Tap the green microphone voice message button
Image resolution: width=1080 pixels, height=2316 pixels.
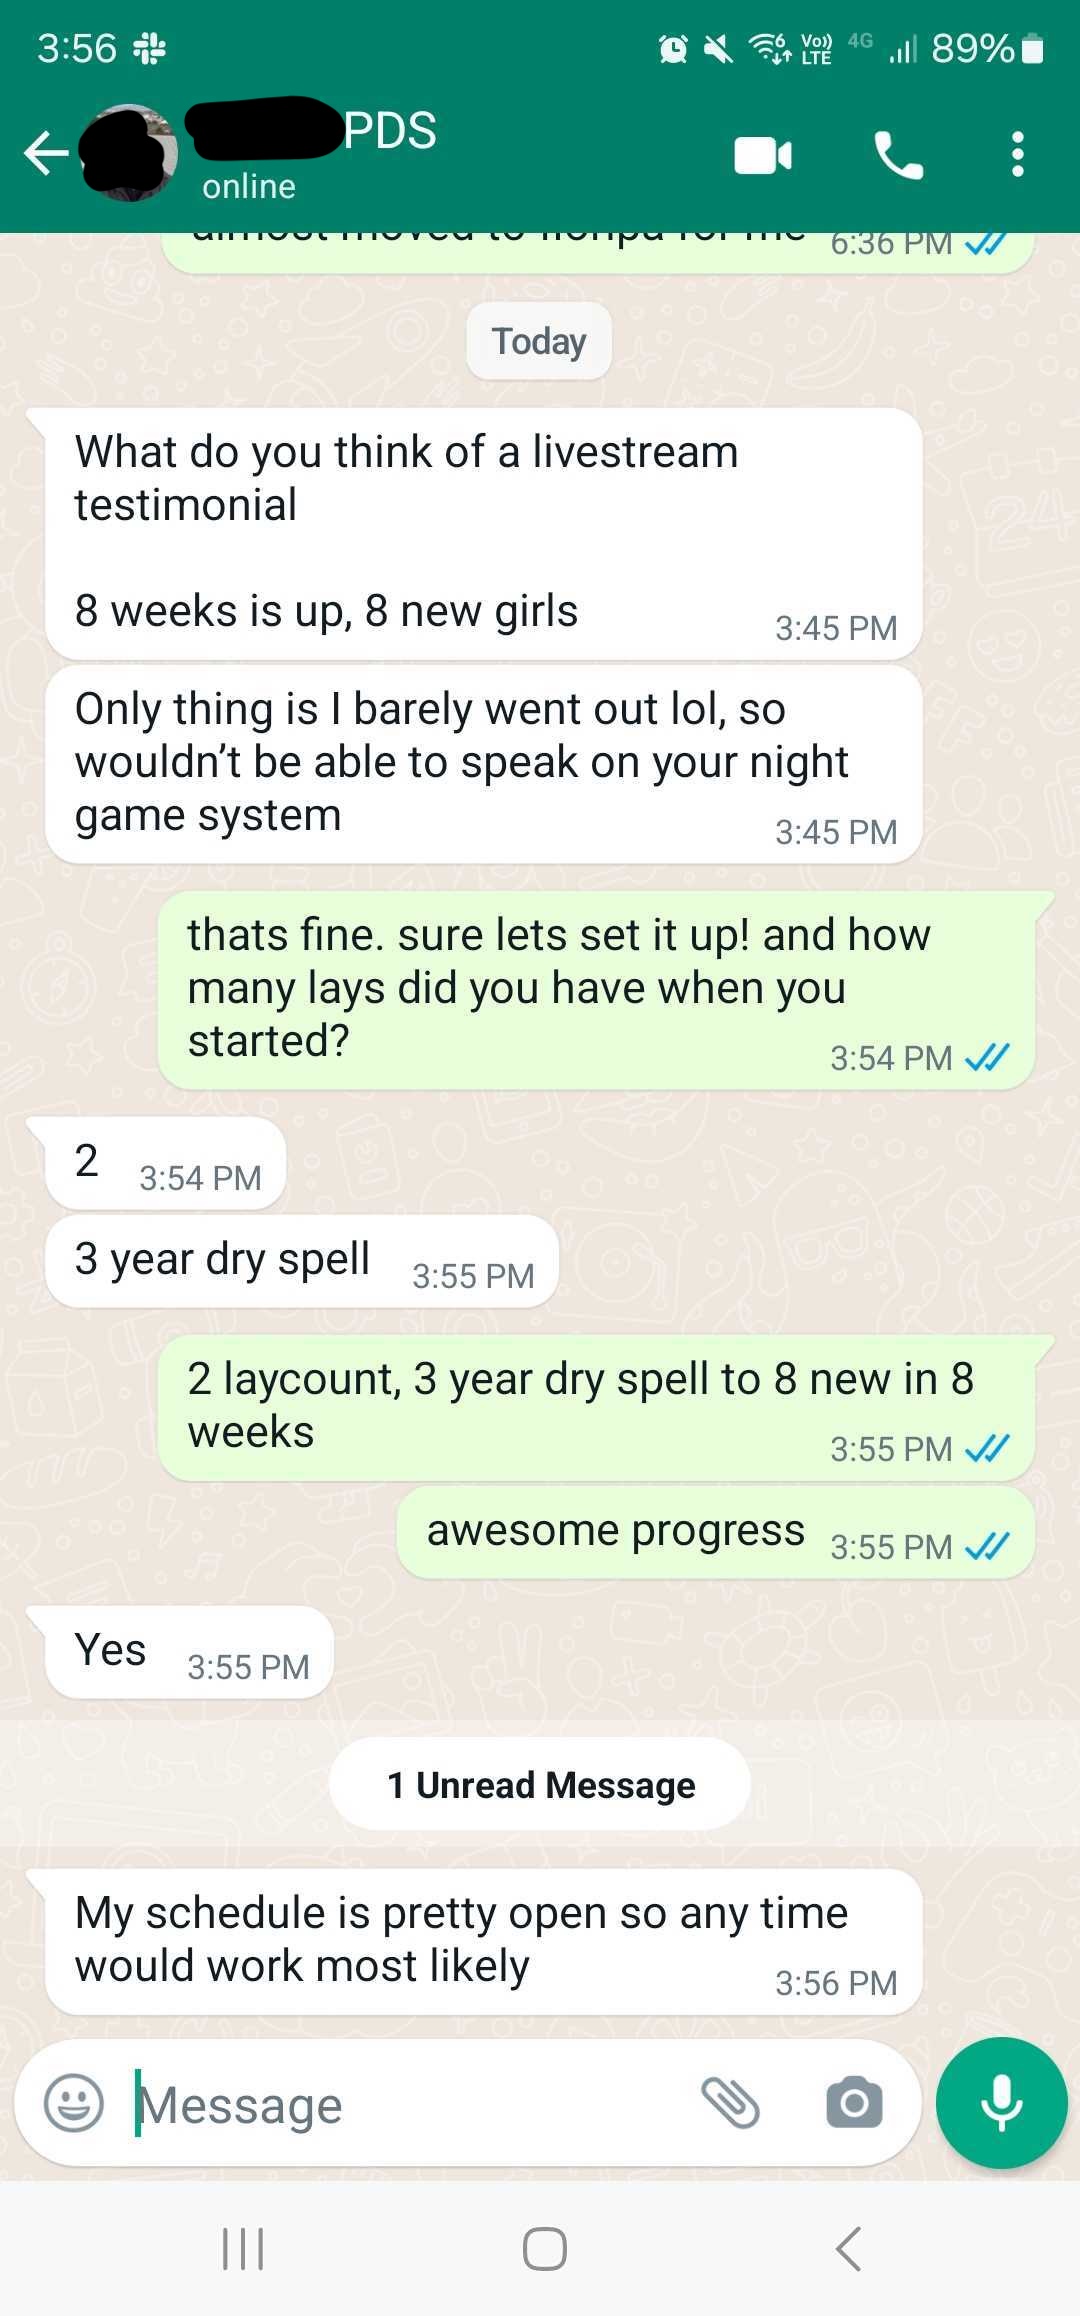pyautogui.click(x=1001, y=2102)
